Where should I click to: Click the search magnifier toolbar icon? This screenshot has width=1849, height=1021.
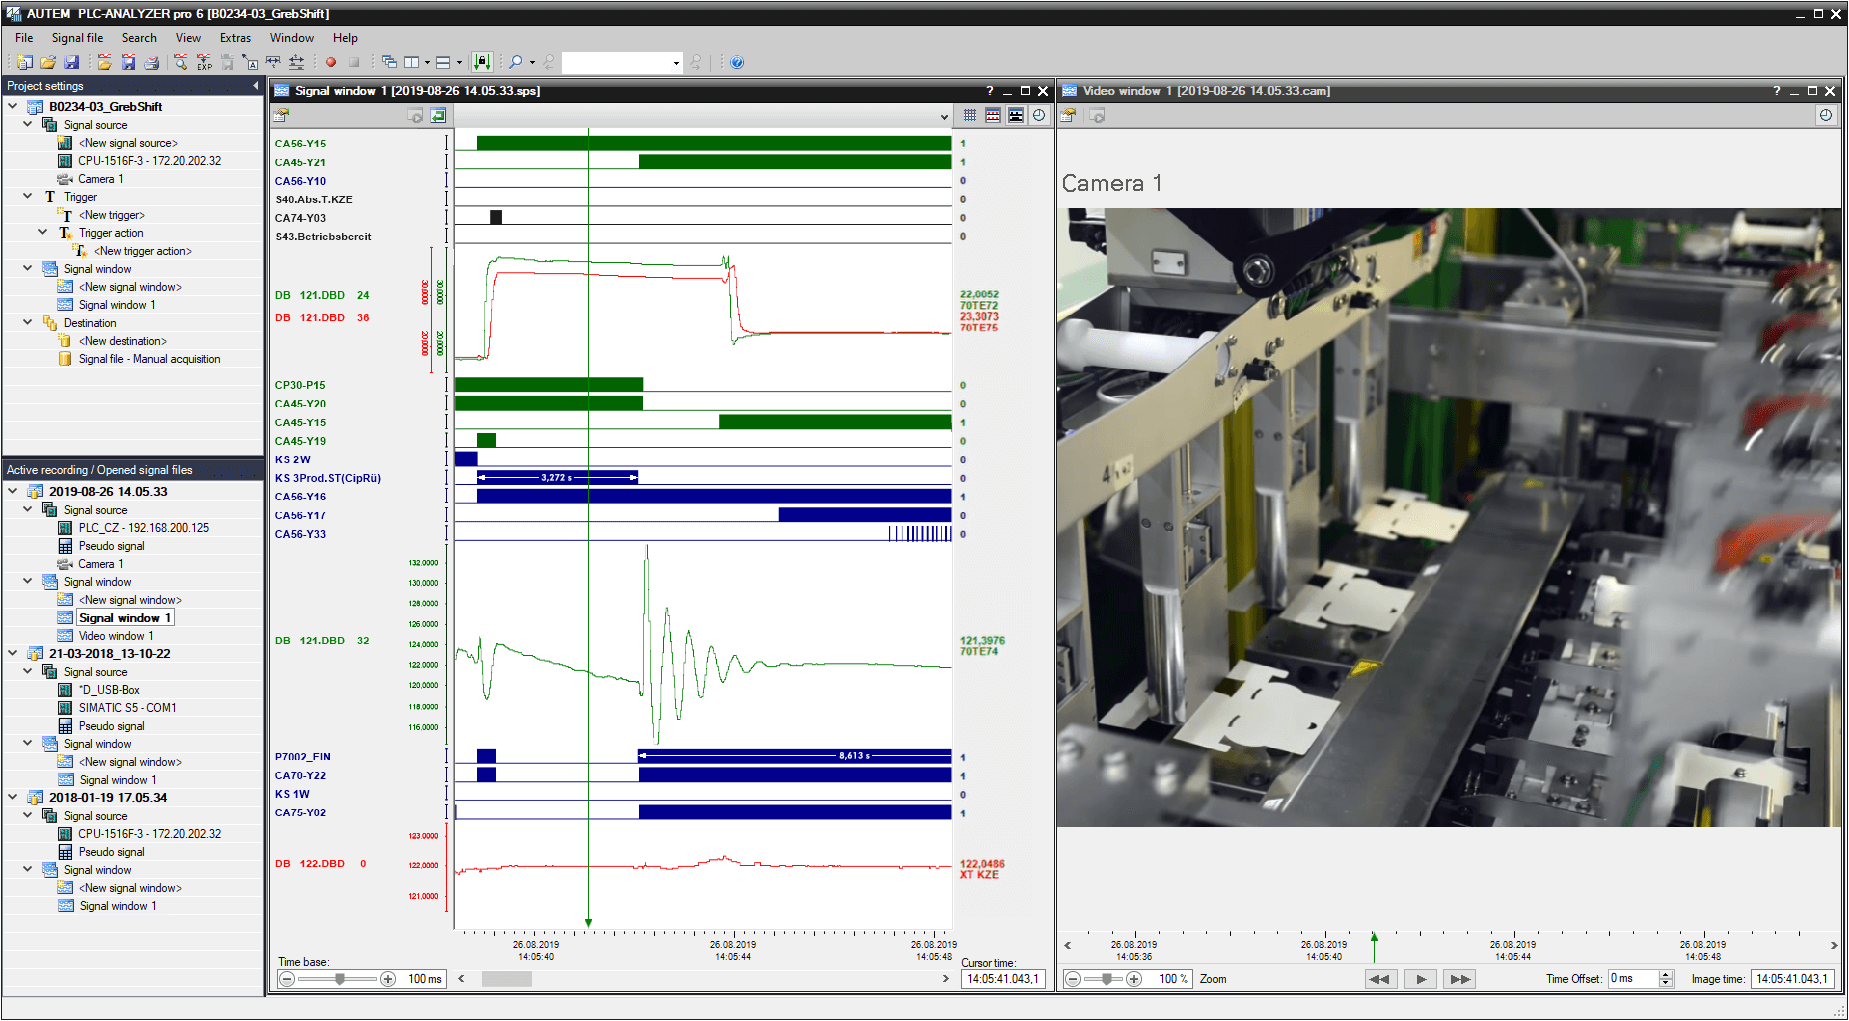coord(516,62)
